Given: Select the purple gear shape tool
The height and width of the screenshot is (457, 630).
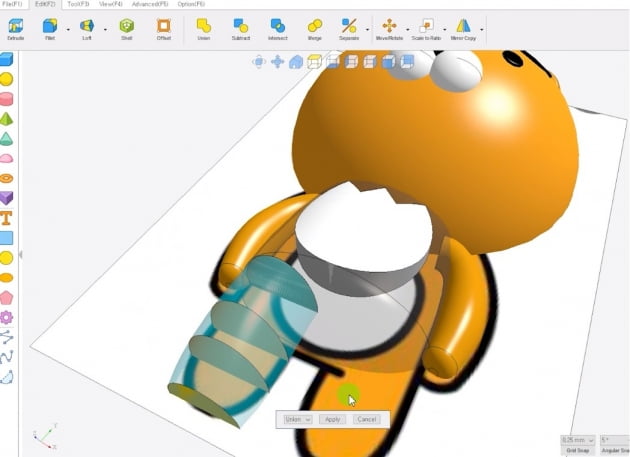Looking at the screenshot, I should (6, 317).
